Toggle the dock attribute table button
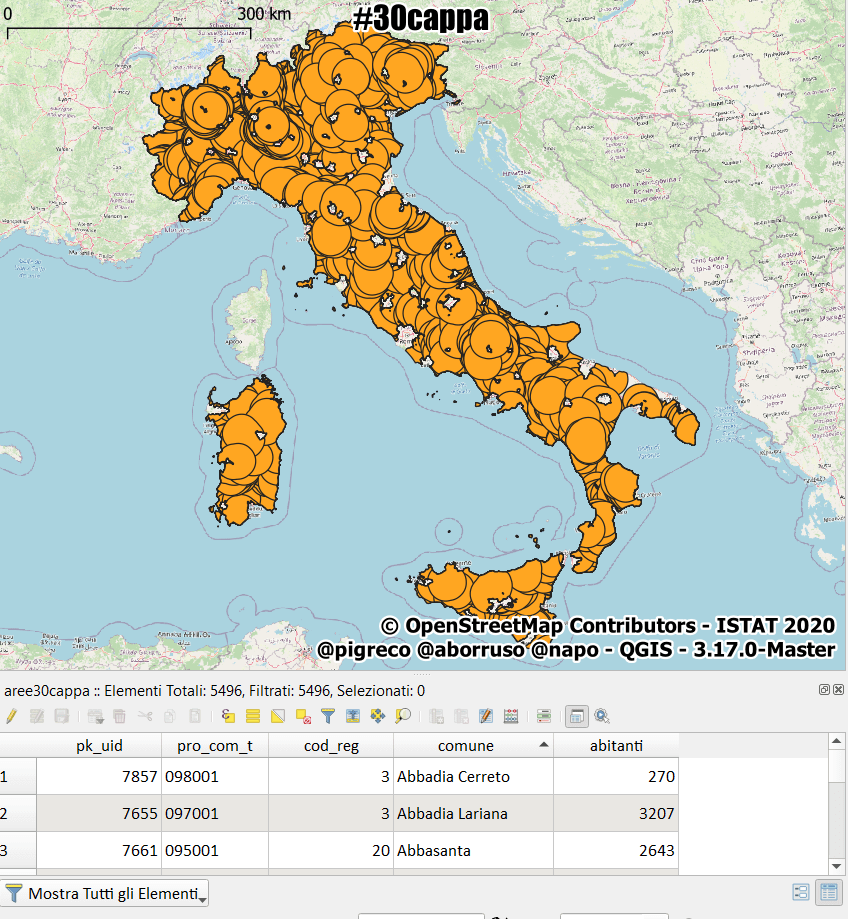 pos(576,716)
